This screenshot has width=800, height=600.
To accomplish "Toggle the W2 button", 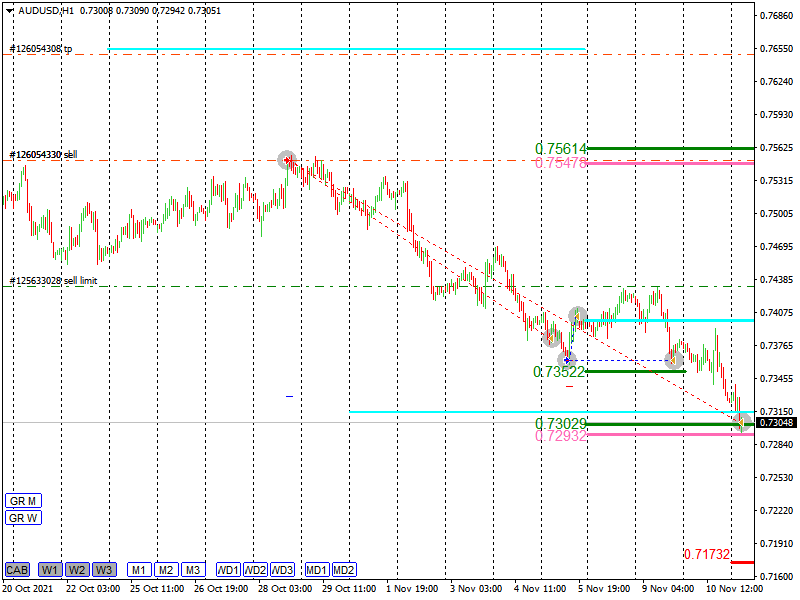I will (x=77, y=570).
